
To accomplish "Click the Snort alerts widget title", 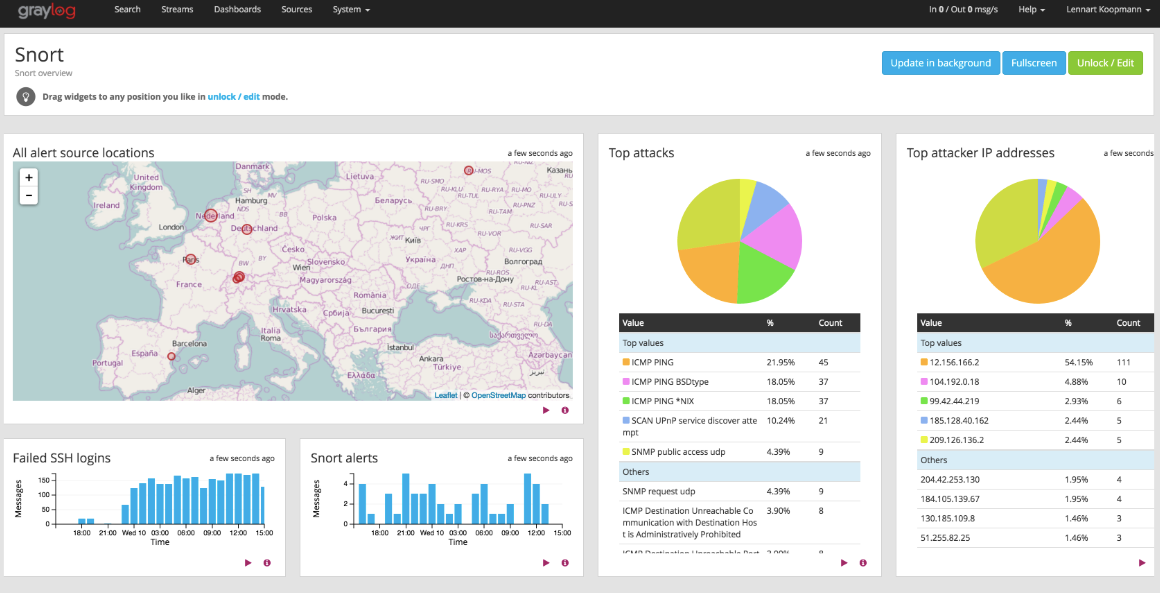I will pos(344,458).
